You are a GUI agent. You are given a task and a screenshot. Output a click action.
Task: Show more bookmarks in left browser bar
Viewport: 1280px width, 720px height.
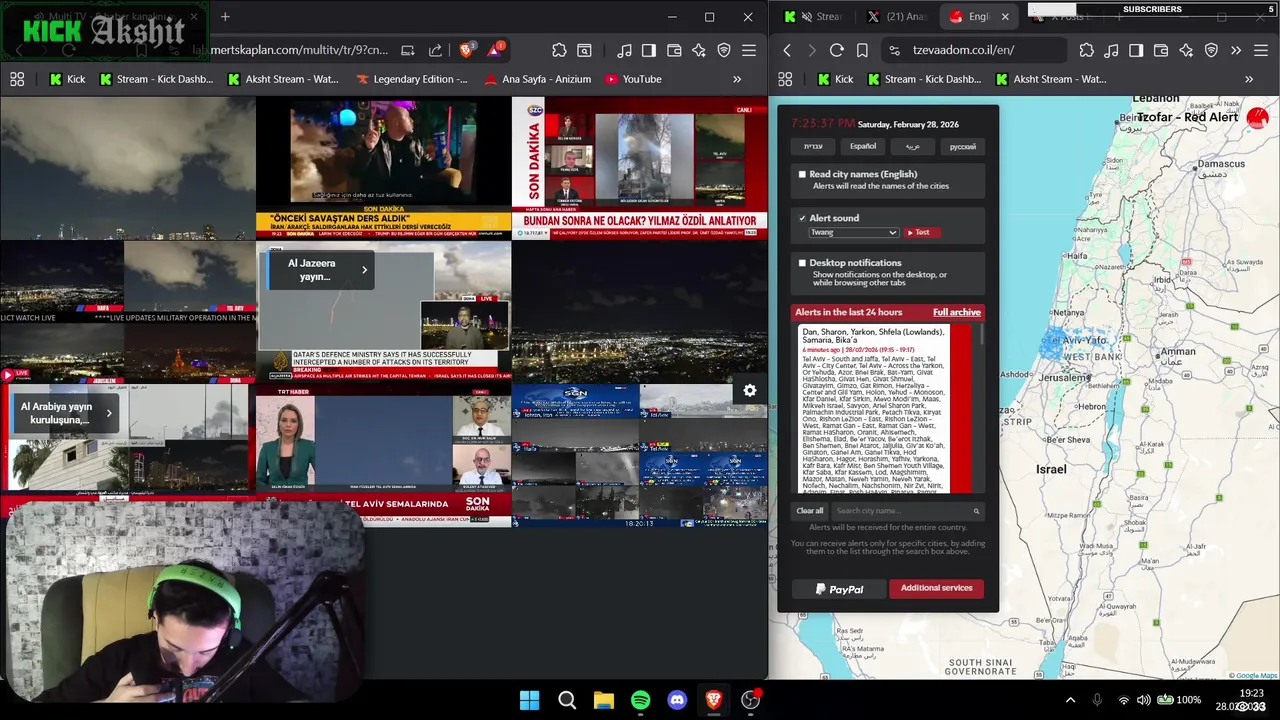click(737, 79)
